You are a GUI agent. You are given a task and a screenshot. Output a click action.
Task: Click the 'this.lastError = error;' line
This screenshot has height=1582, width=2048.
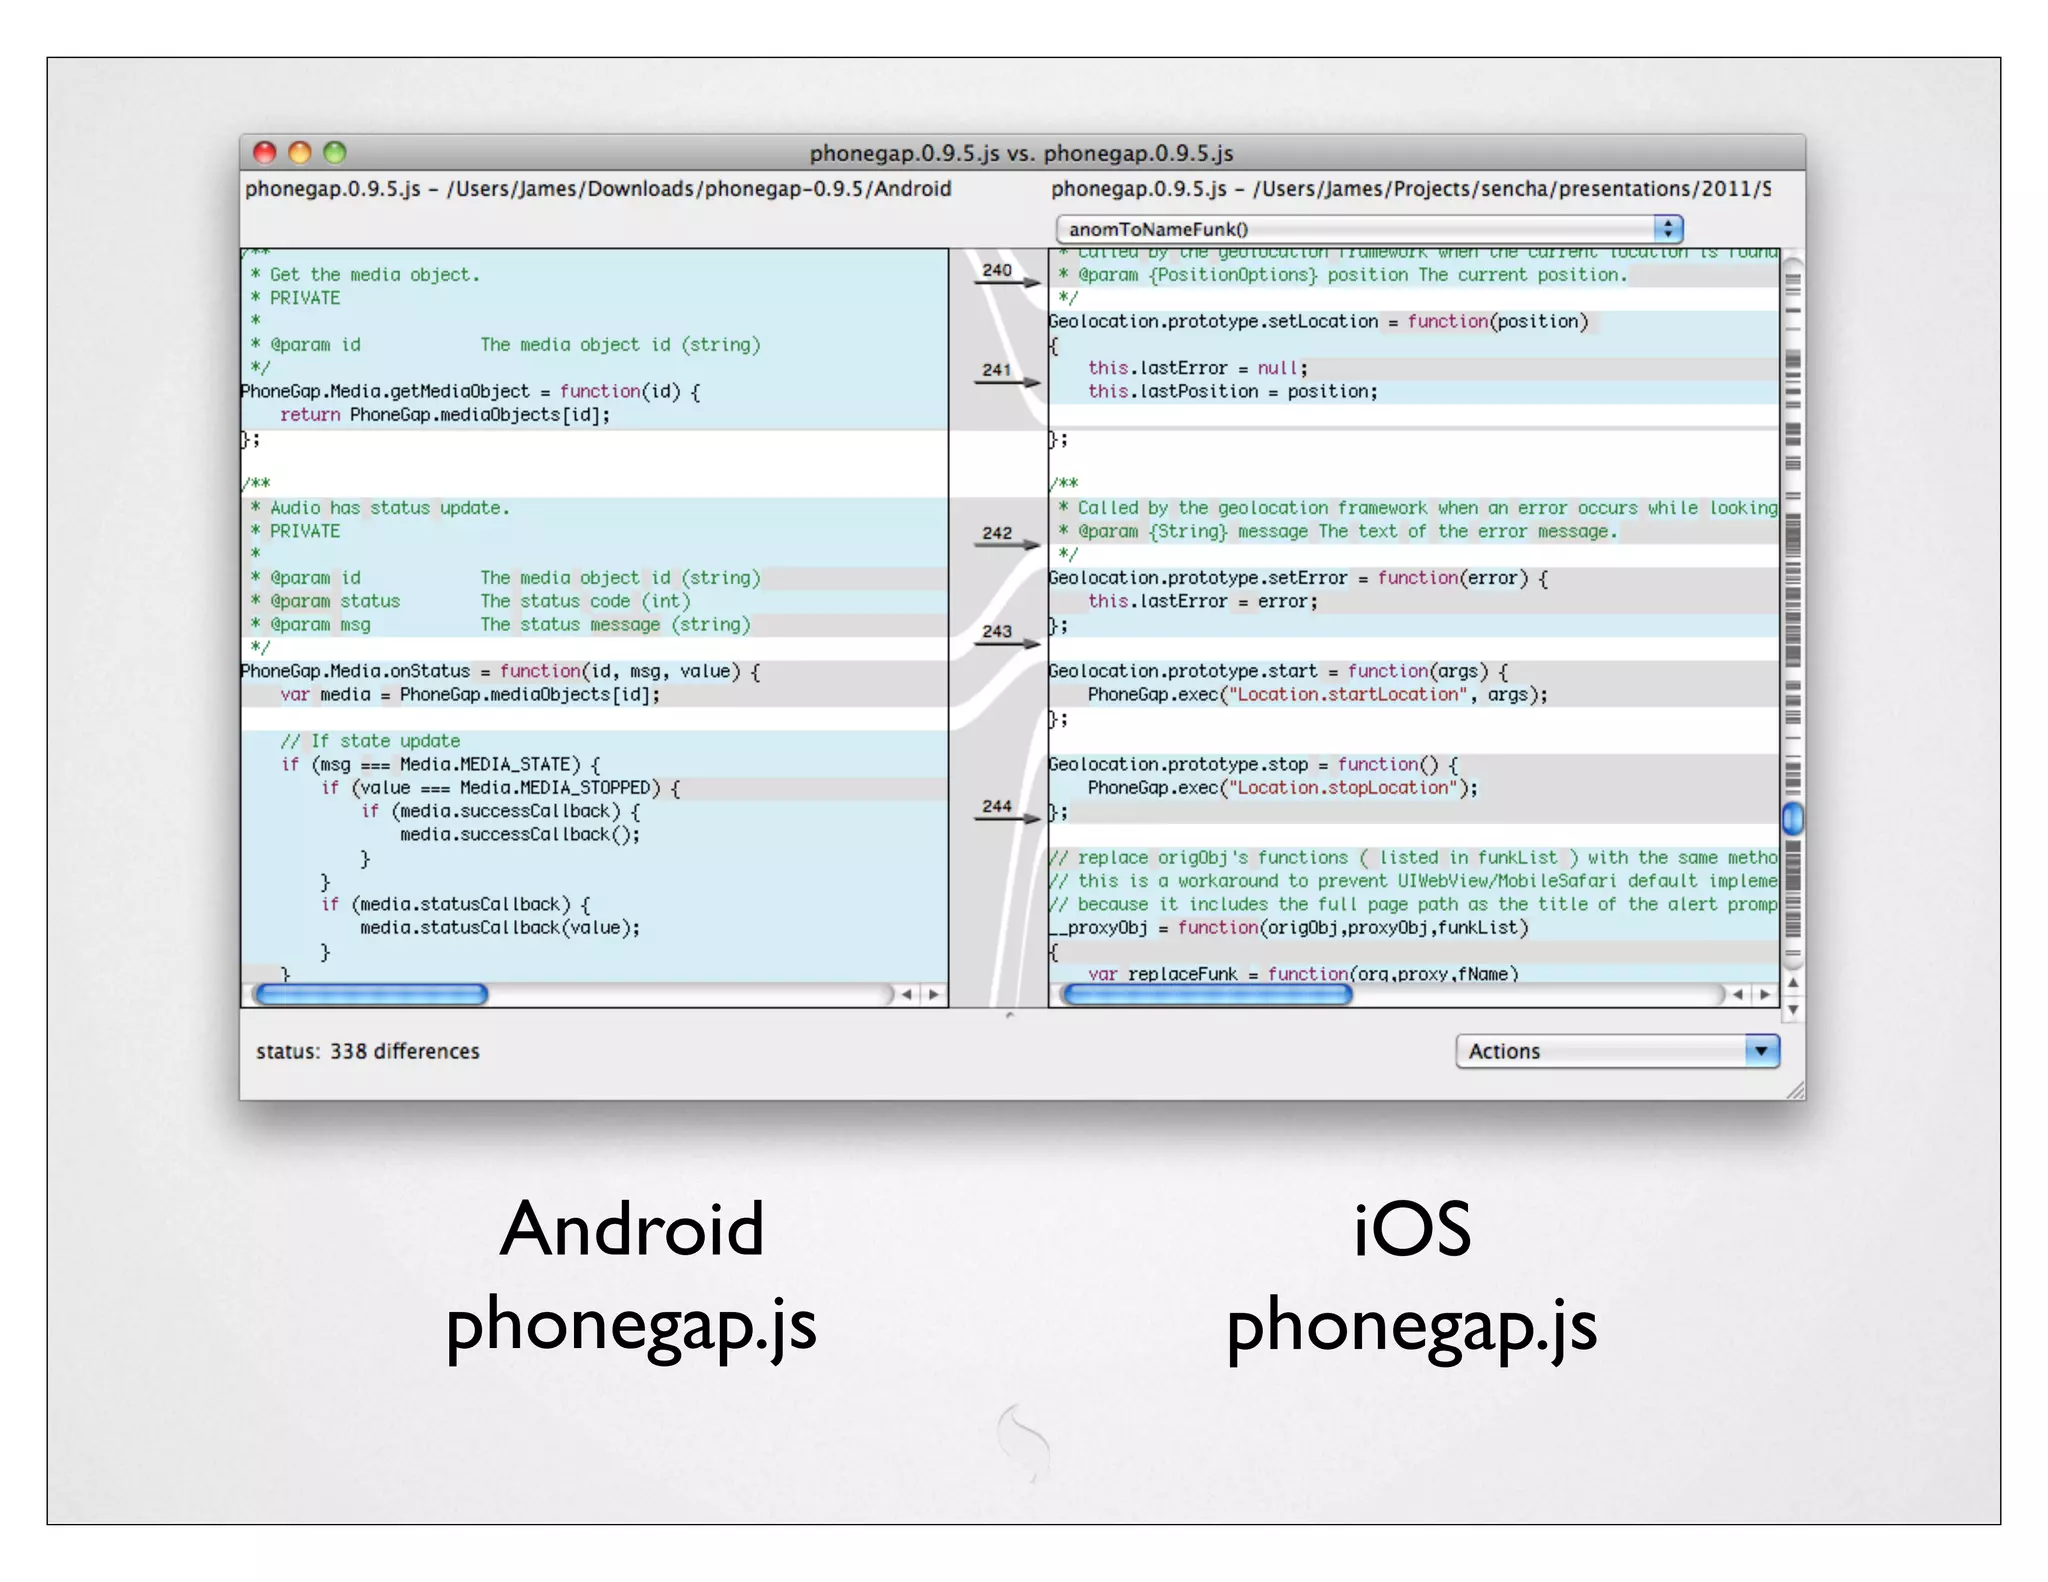click(x=1203, y=602)
